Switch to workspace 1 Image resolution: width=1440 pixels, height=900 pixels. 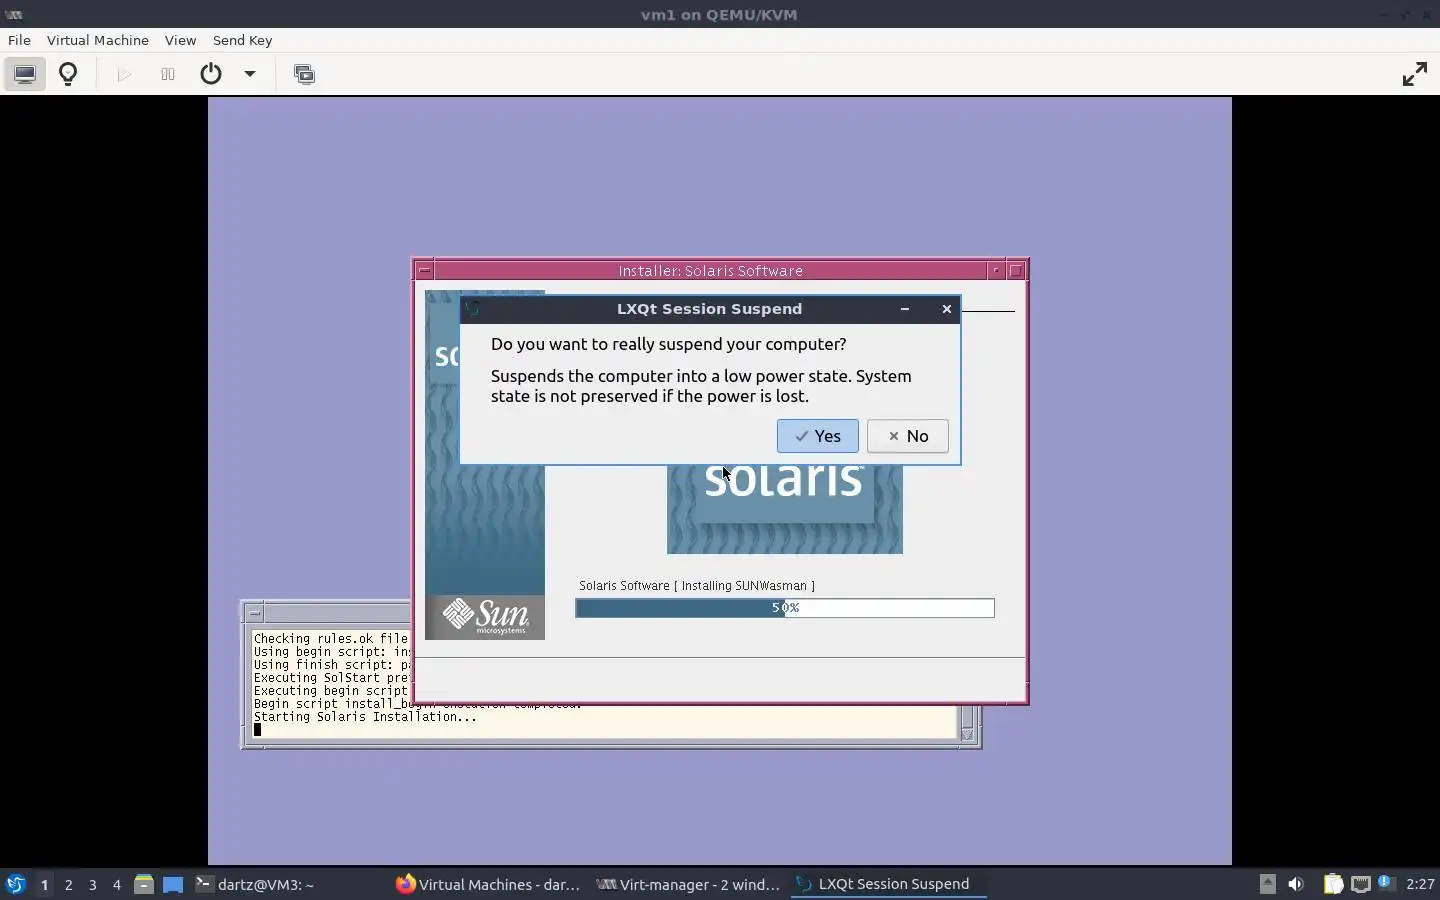[x=44, y=884]
